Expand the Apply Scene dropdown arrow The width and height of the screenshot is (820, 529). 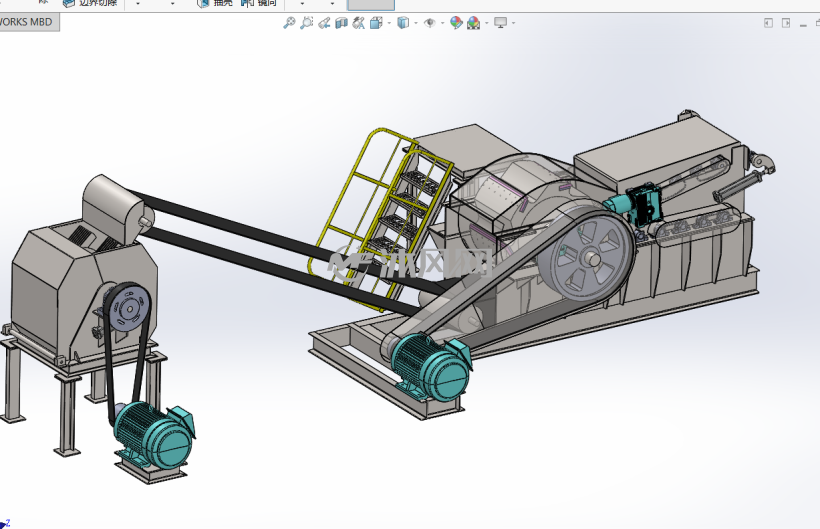487,23
